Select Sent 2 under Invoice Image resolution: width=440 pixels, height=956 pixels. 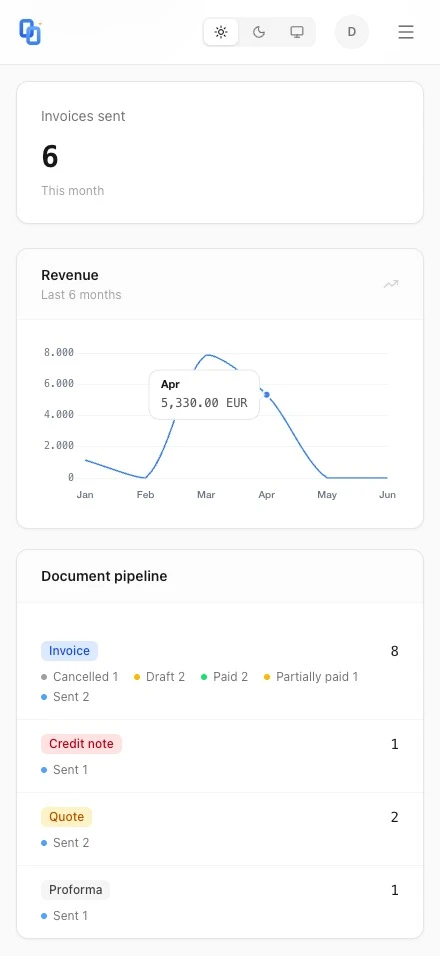(x=65, y=696)
